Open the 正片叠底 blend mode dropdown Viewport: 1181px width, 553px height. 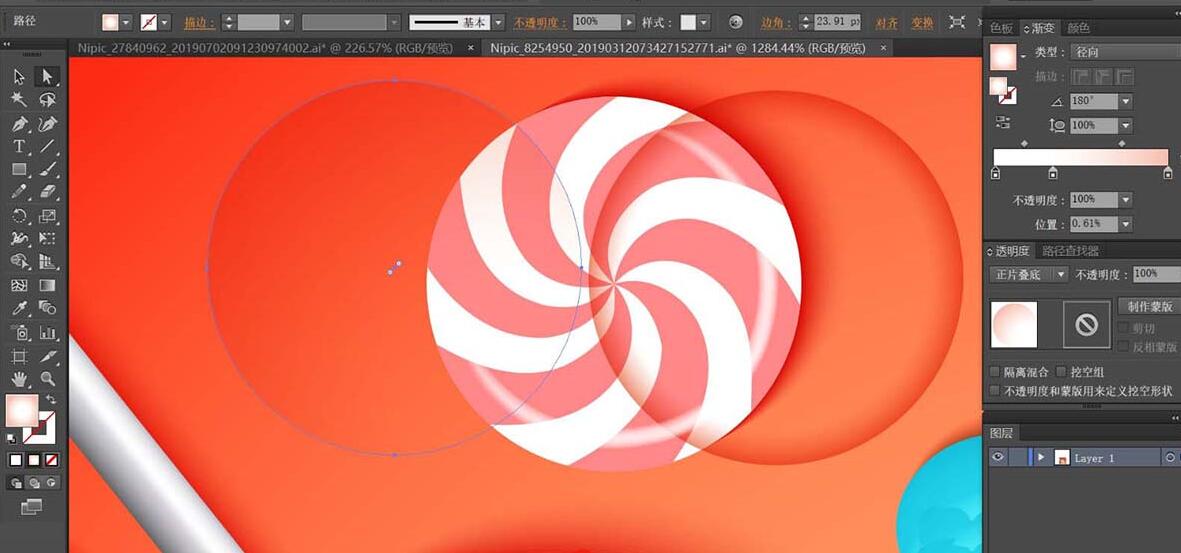(1029, 274)
